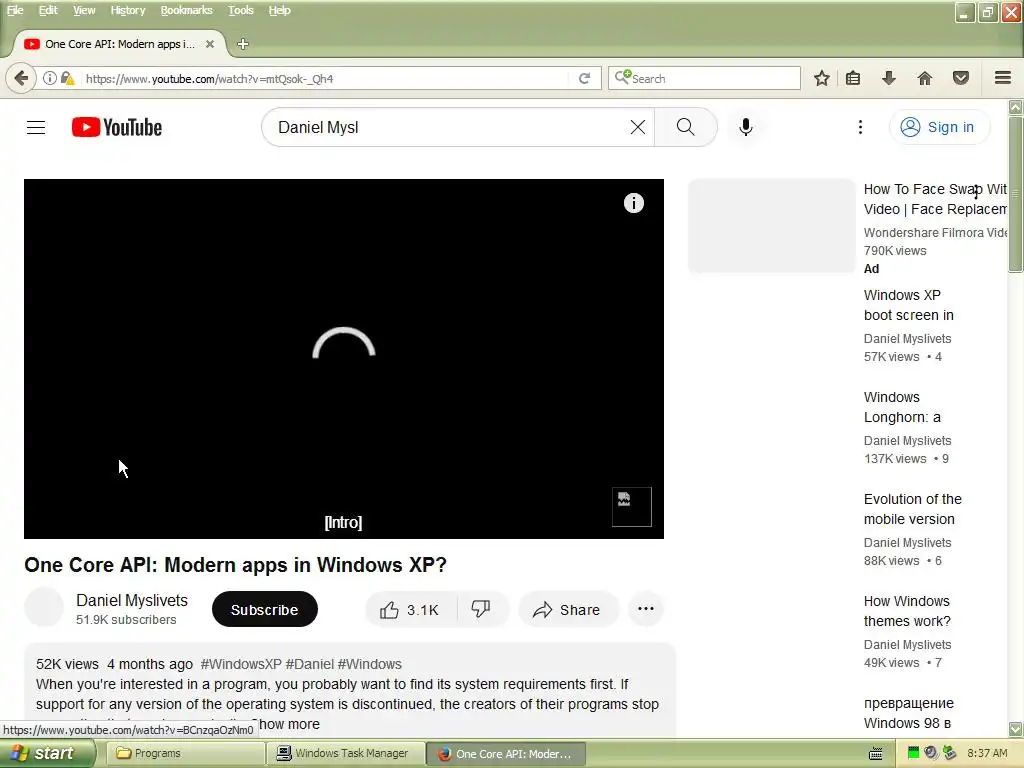The image size is (1024, 768).
Task: Bookmark this page with the star icon
Action: pyautogui.click(x=822, y=78)
